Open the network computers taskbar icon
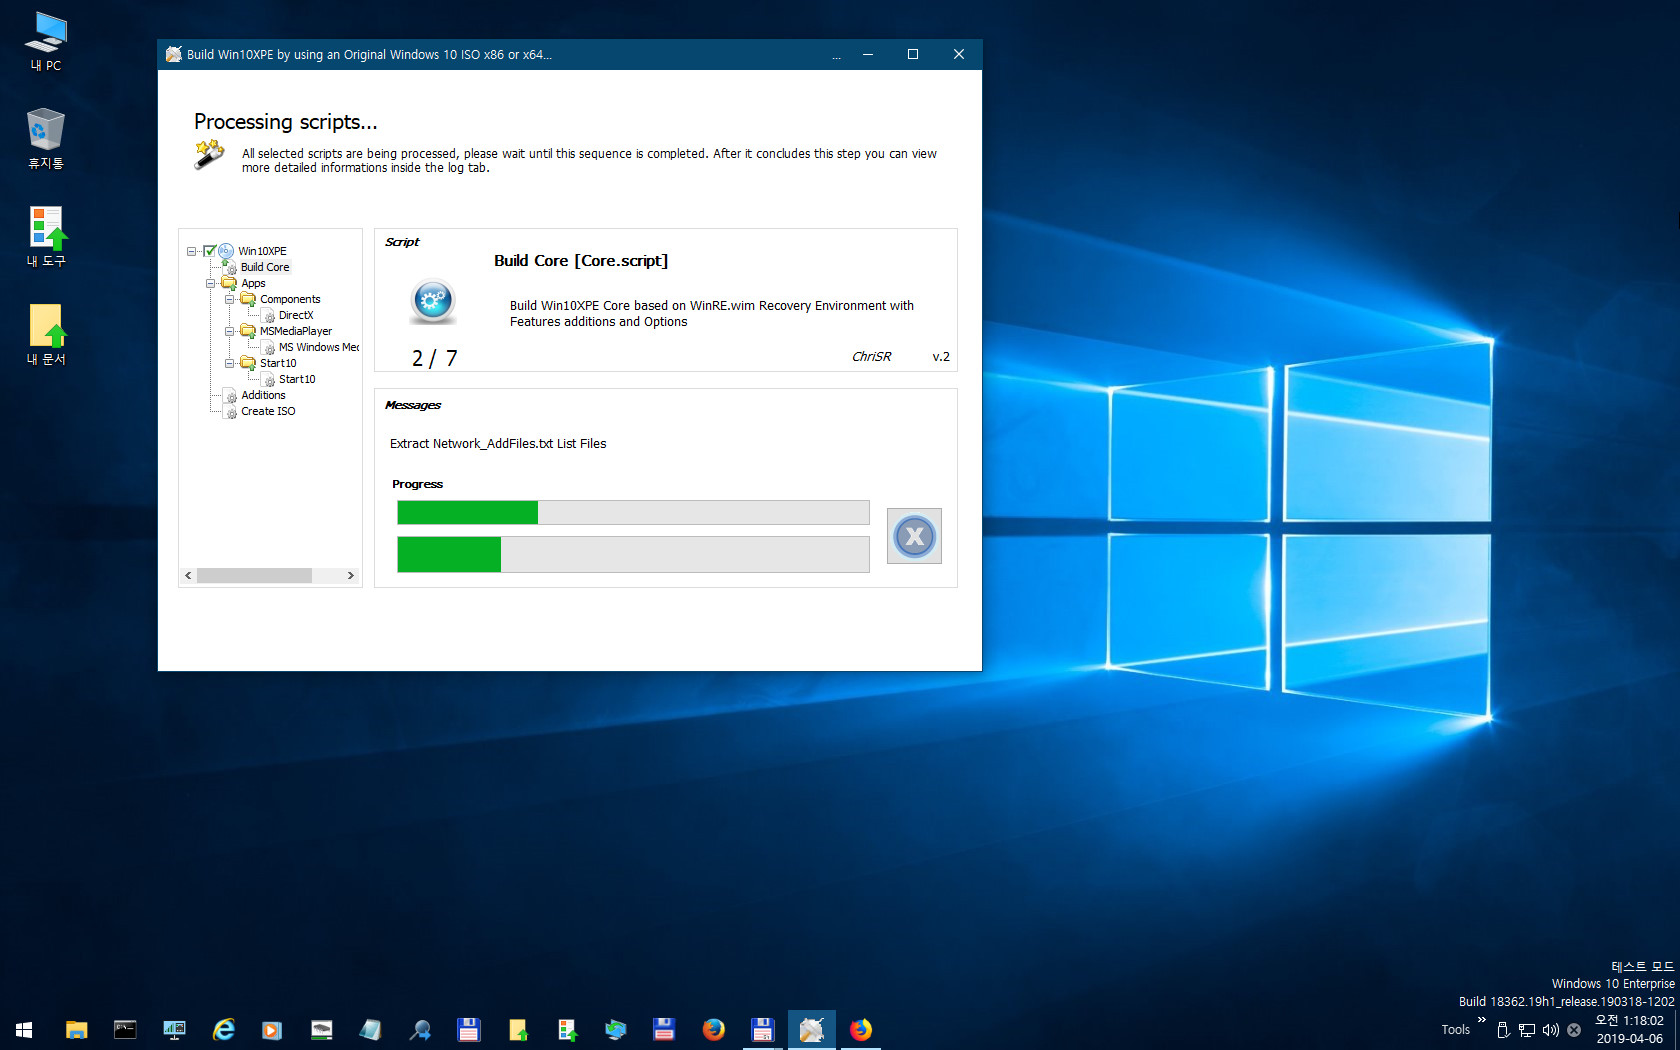The image size is (1680, 1050). pyautogui.click(x=615, y=1029)
